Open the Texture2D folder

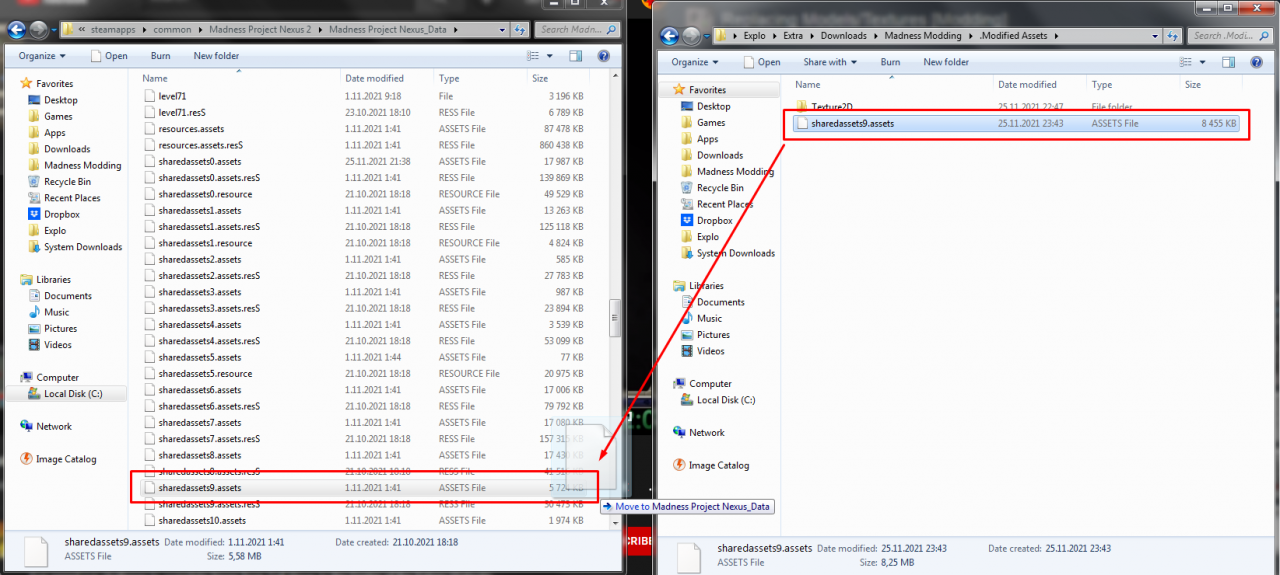point(831,107)
